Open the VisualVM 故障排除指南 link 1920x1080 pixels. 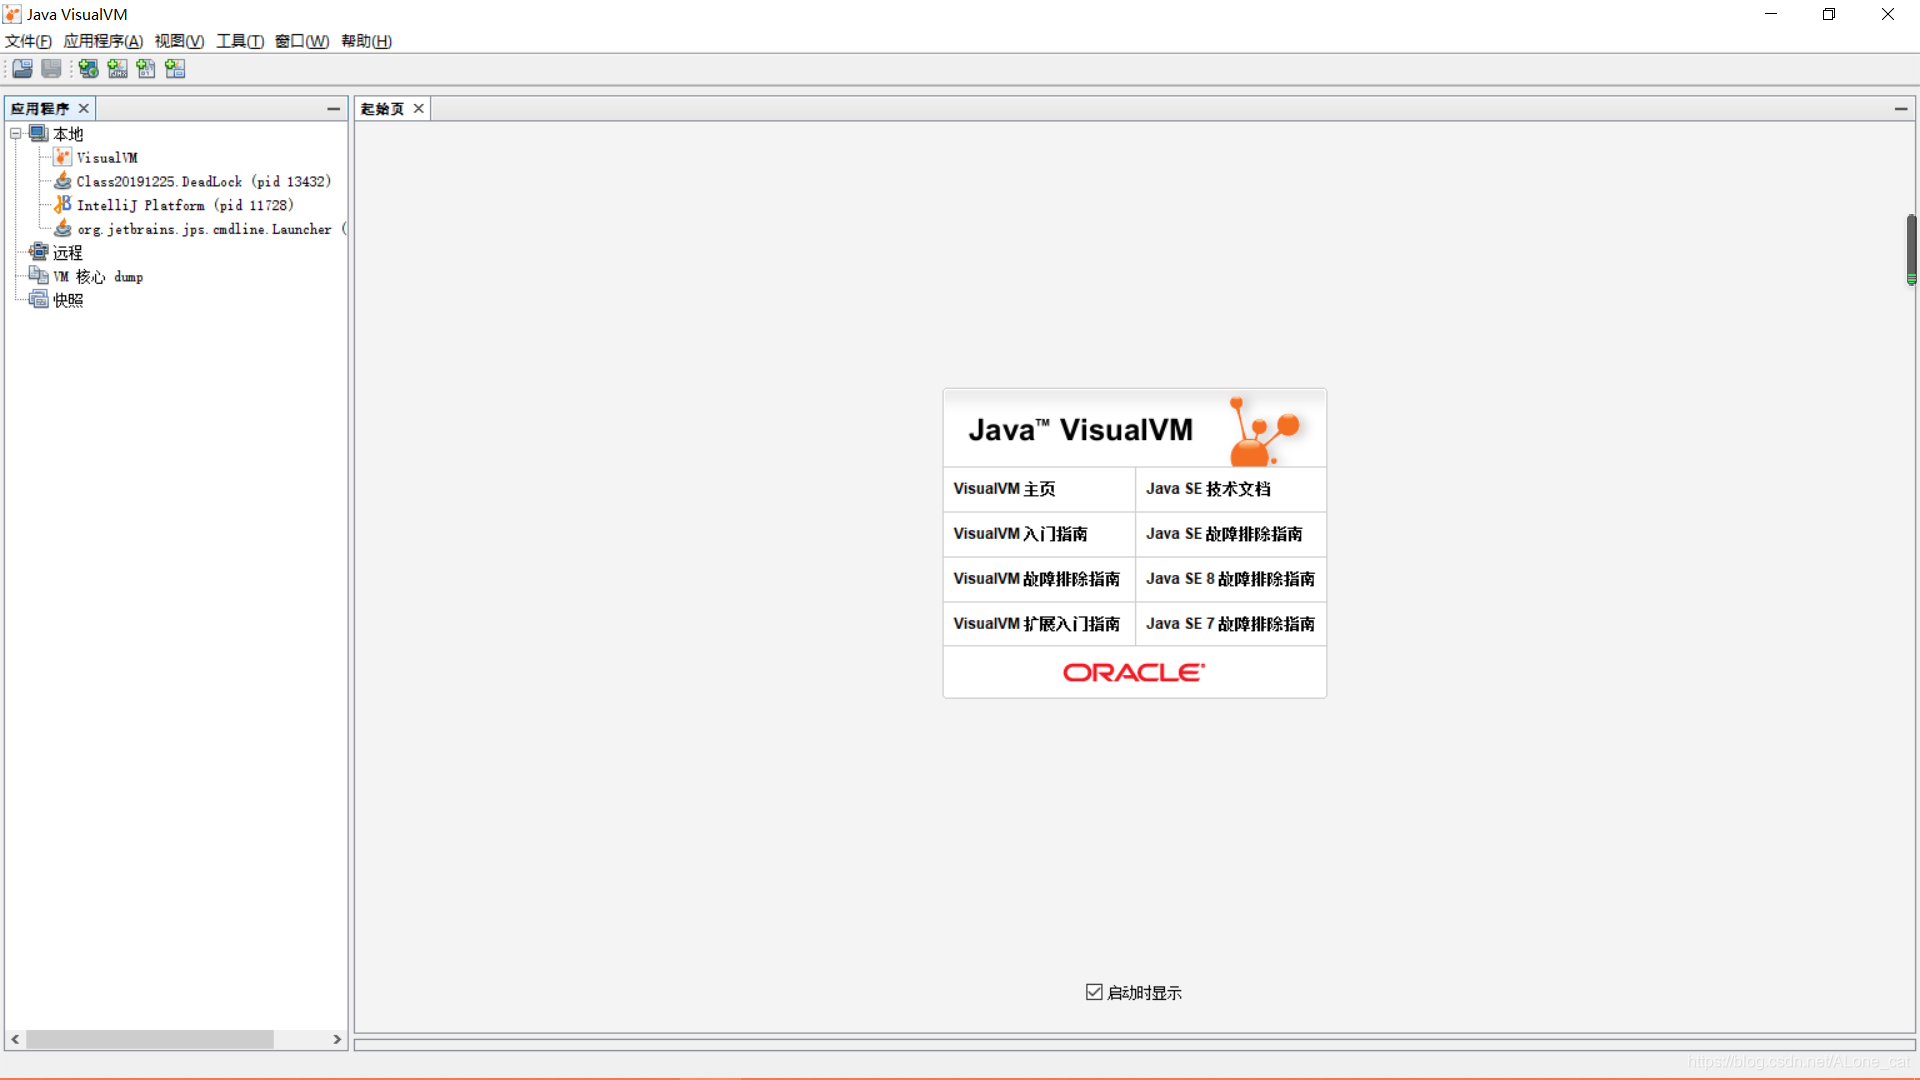[x=1036, y=579]
